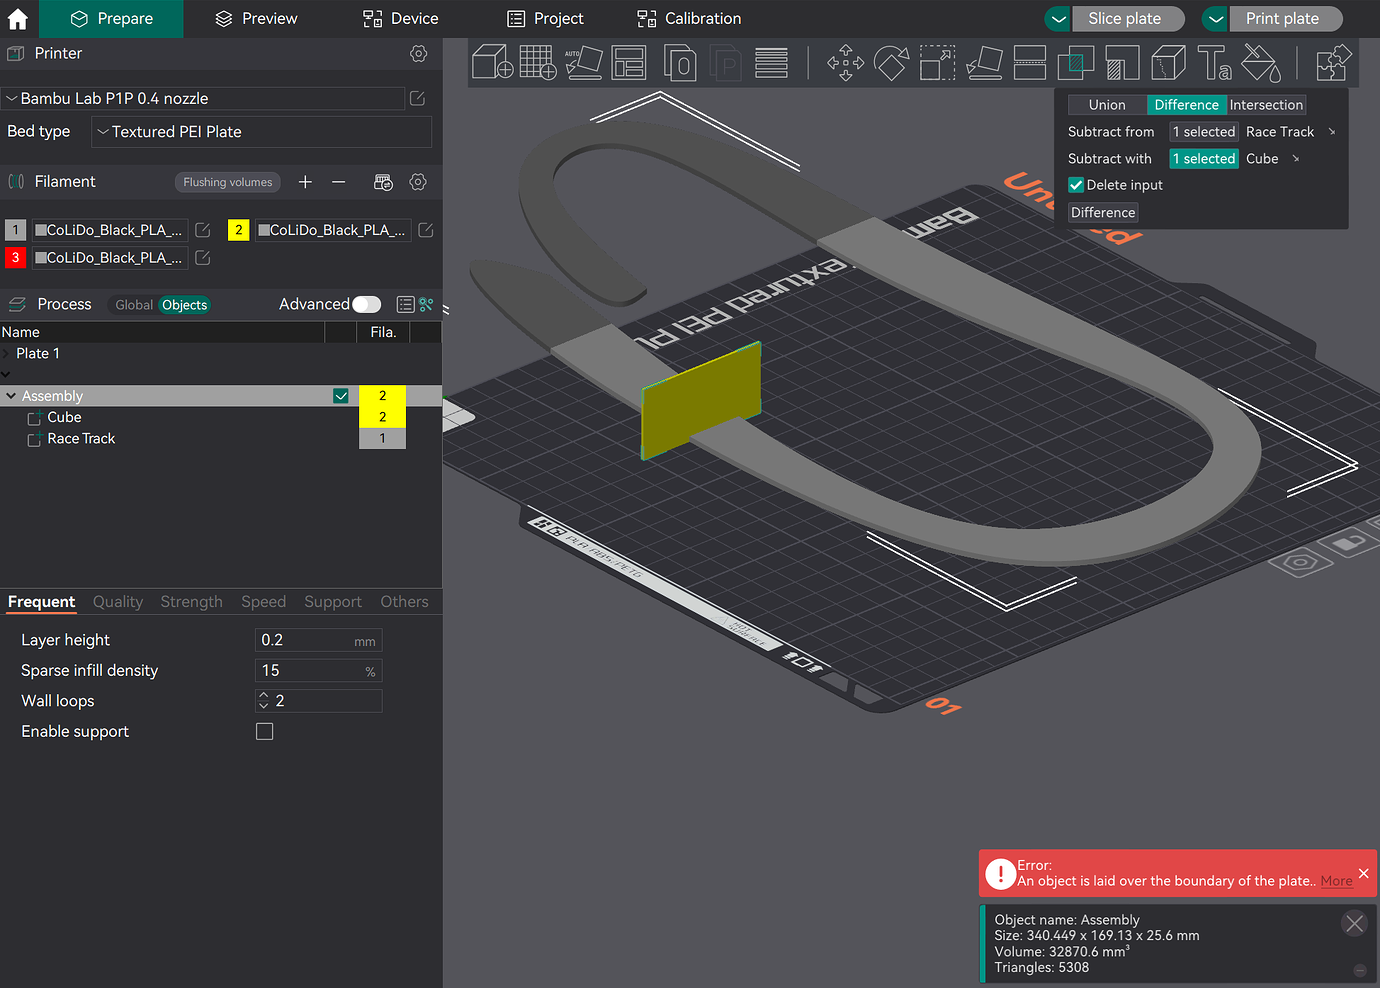The image size is (1380, 988).
Task: Click the Difference execute button
Action: pyautogui.click(x=1103, y=212)
